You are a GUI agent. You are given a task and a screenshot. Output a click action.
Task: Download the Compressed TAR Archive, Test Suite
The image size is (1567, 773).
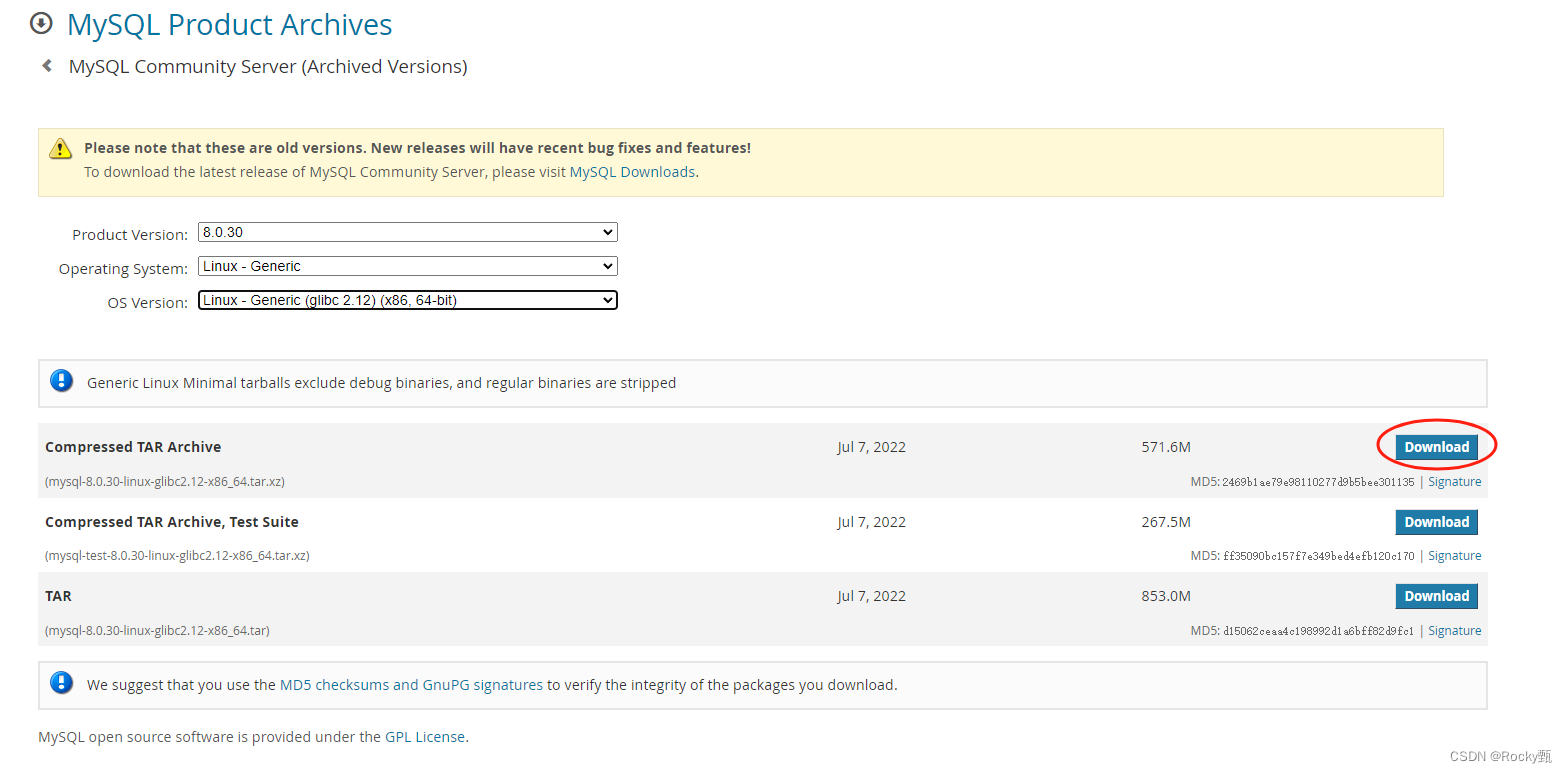coord(1436,522)
